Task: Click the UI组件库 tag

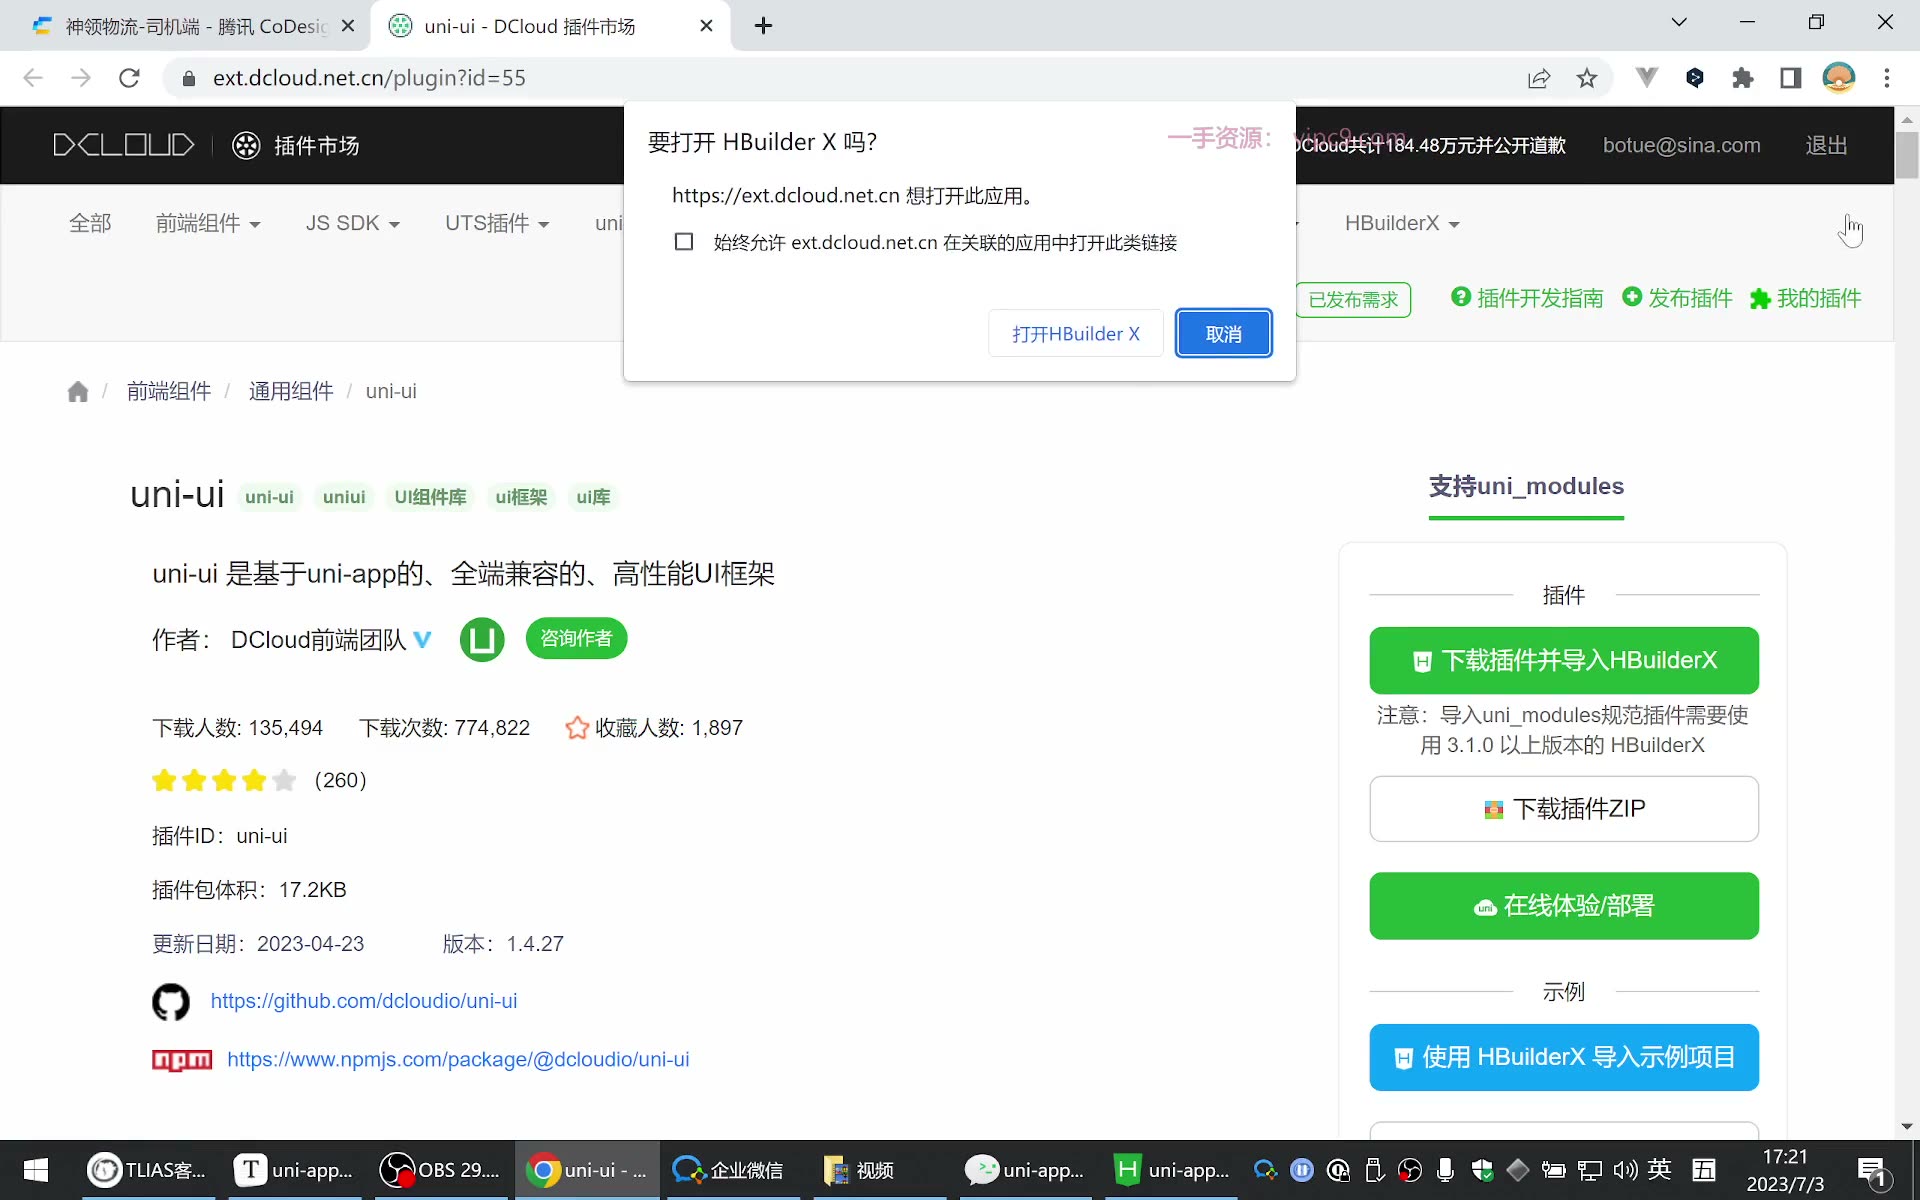Action: [x=430, y=497]
